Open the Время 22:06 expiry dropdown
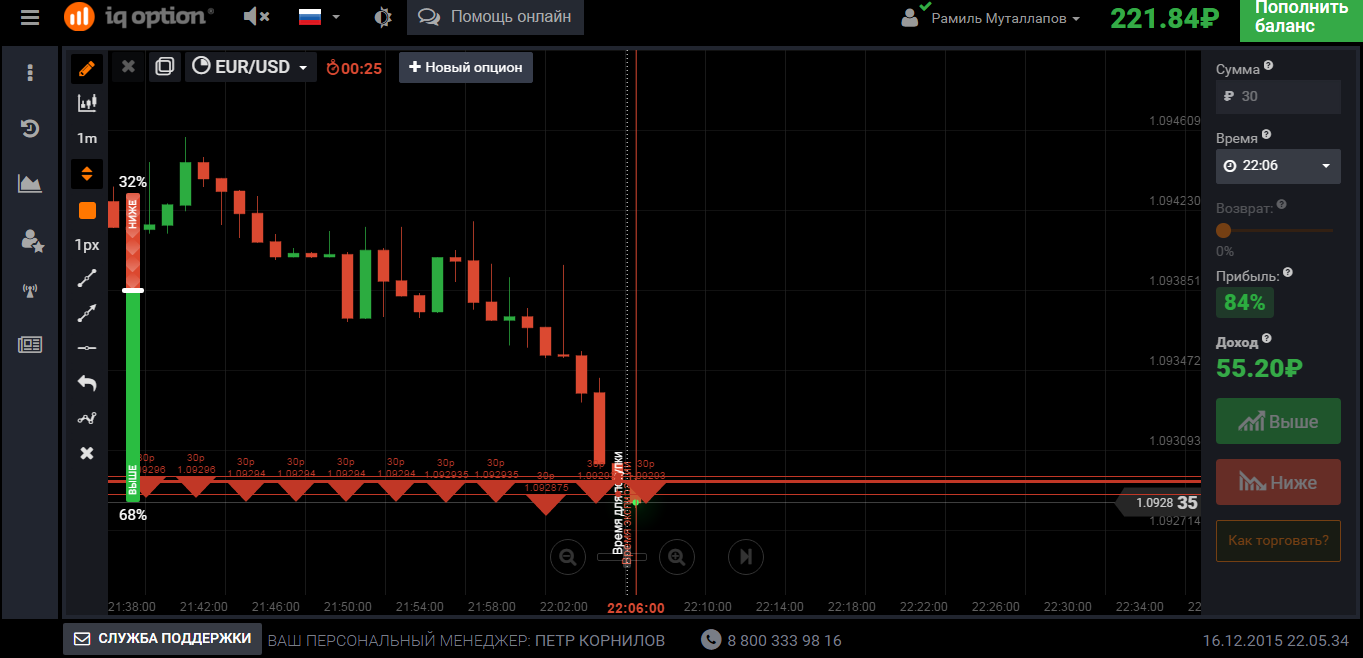This screenshot has height=658, width=1363. click(x=1278, y=165)
